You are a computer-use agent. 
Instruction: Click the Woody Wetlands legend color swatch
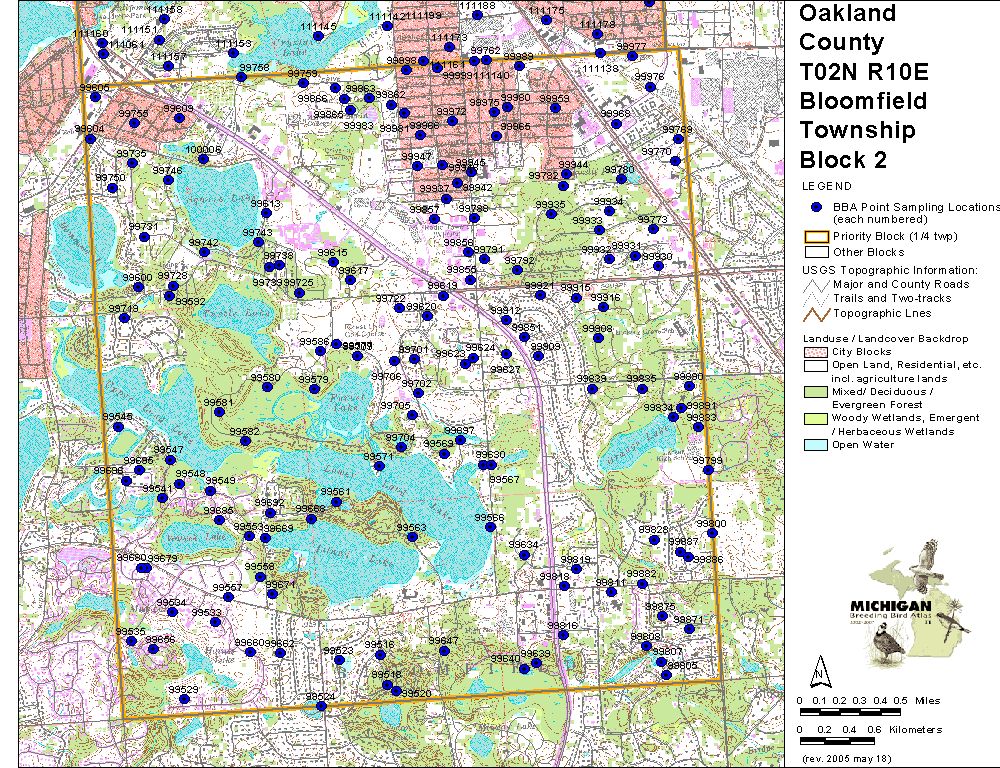tap(816, 418)
